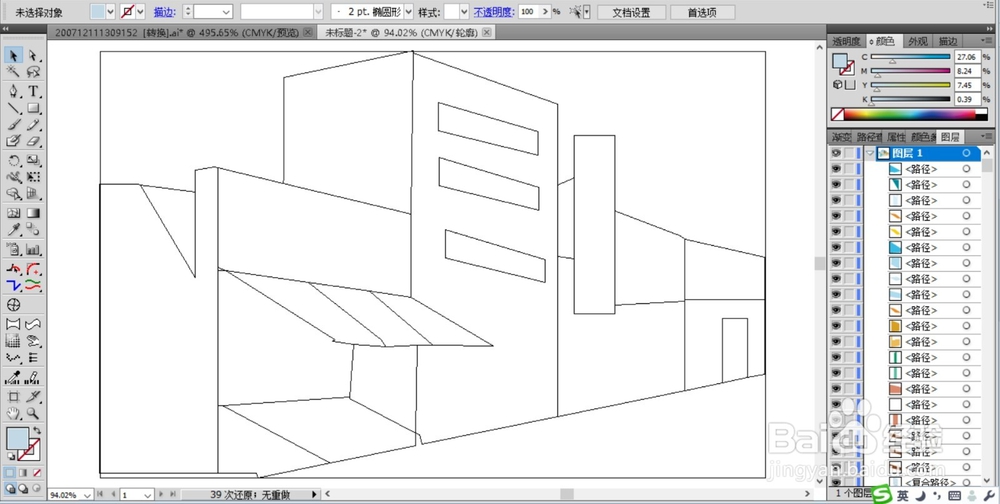Pick the Magic Wand tool
This screenshot has width=1000, height=504.
13,71
